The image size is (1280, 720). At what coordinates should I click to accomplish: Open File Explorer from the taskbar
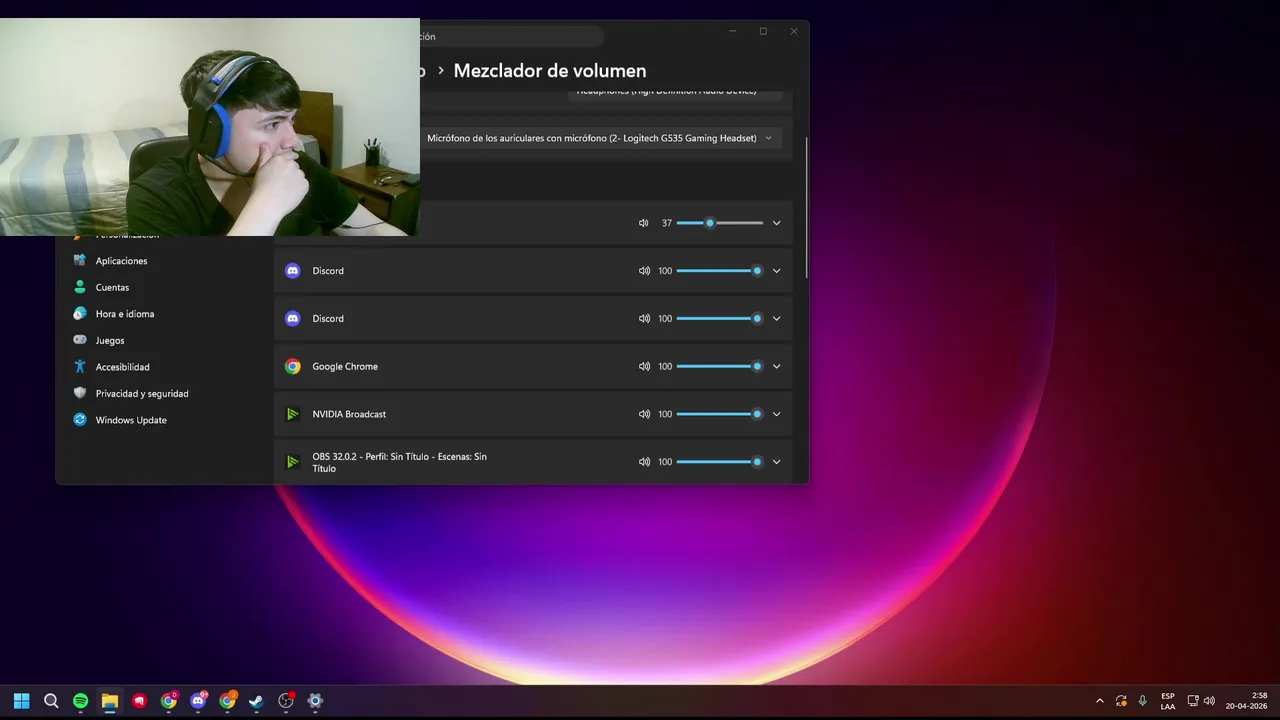click(110, 701)
